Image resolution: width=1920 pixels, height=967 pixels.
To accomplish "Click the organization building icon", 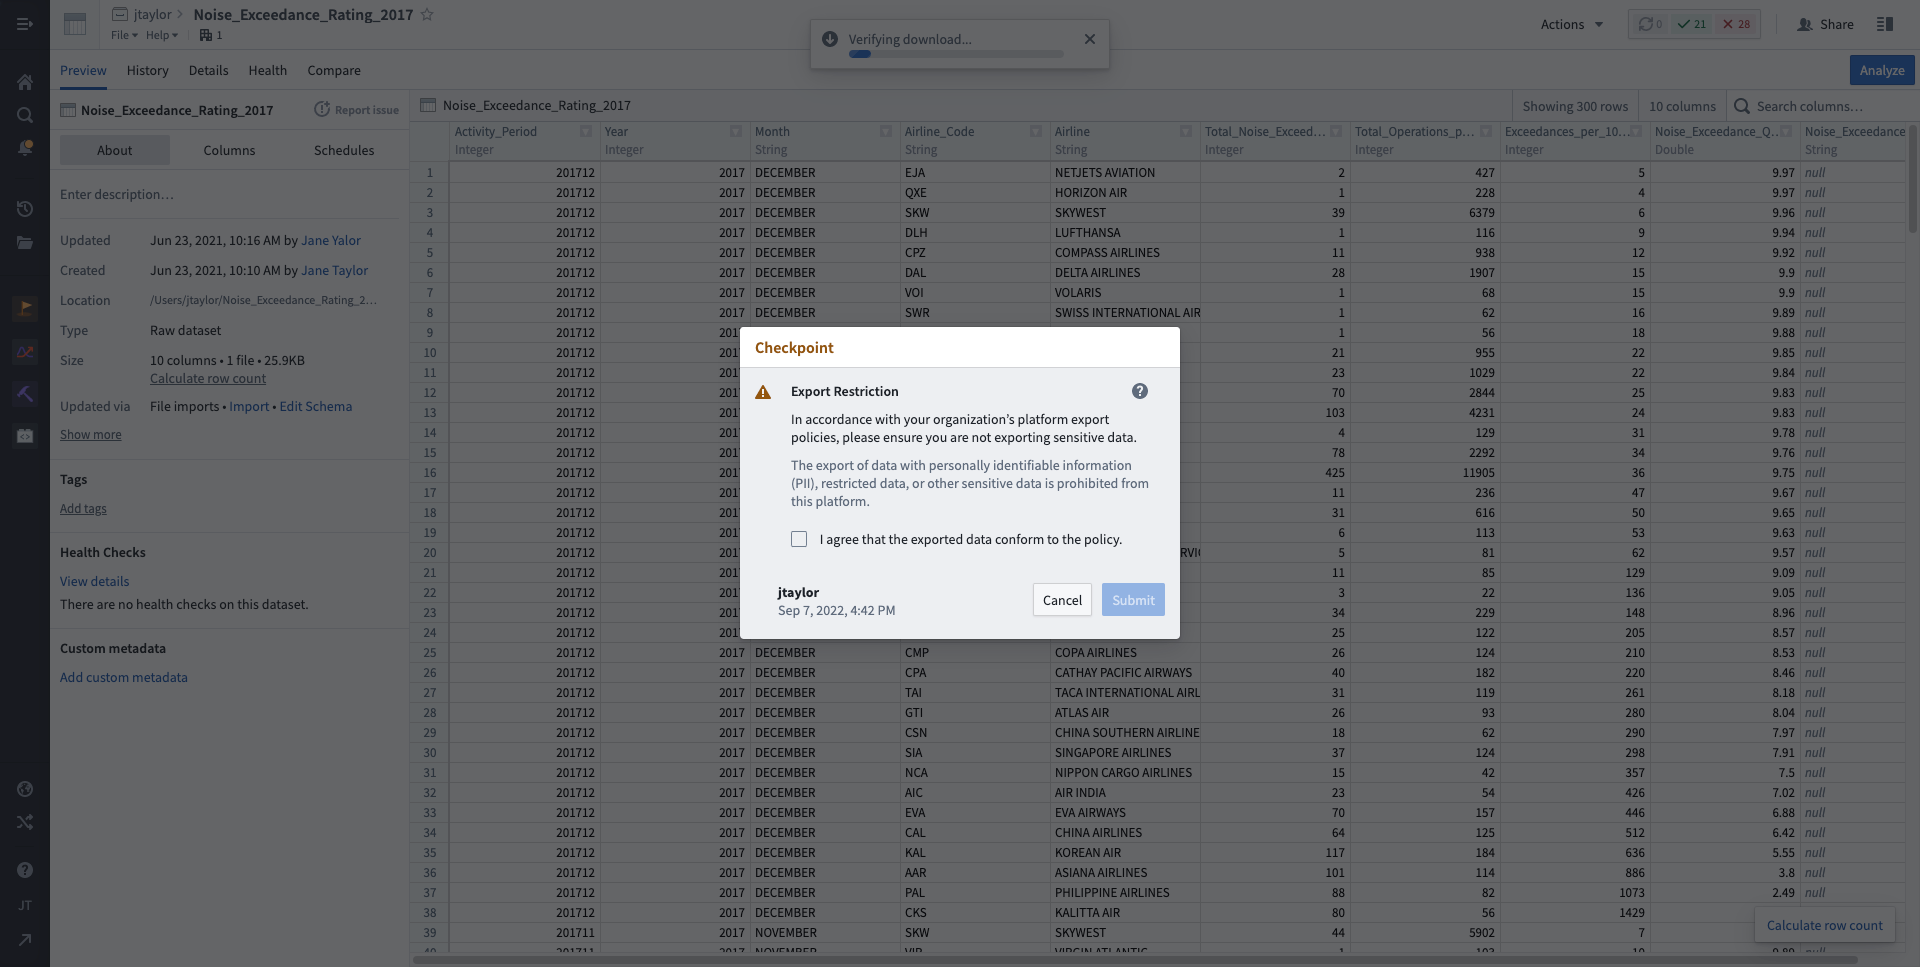I will [205, 35].
